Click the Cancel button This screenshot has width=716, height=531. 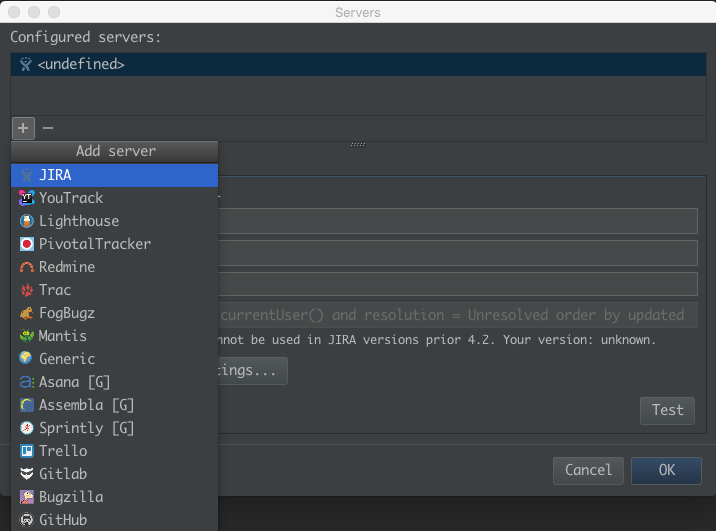(588, 470)
